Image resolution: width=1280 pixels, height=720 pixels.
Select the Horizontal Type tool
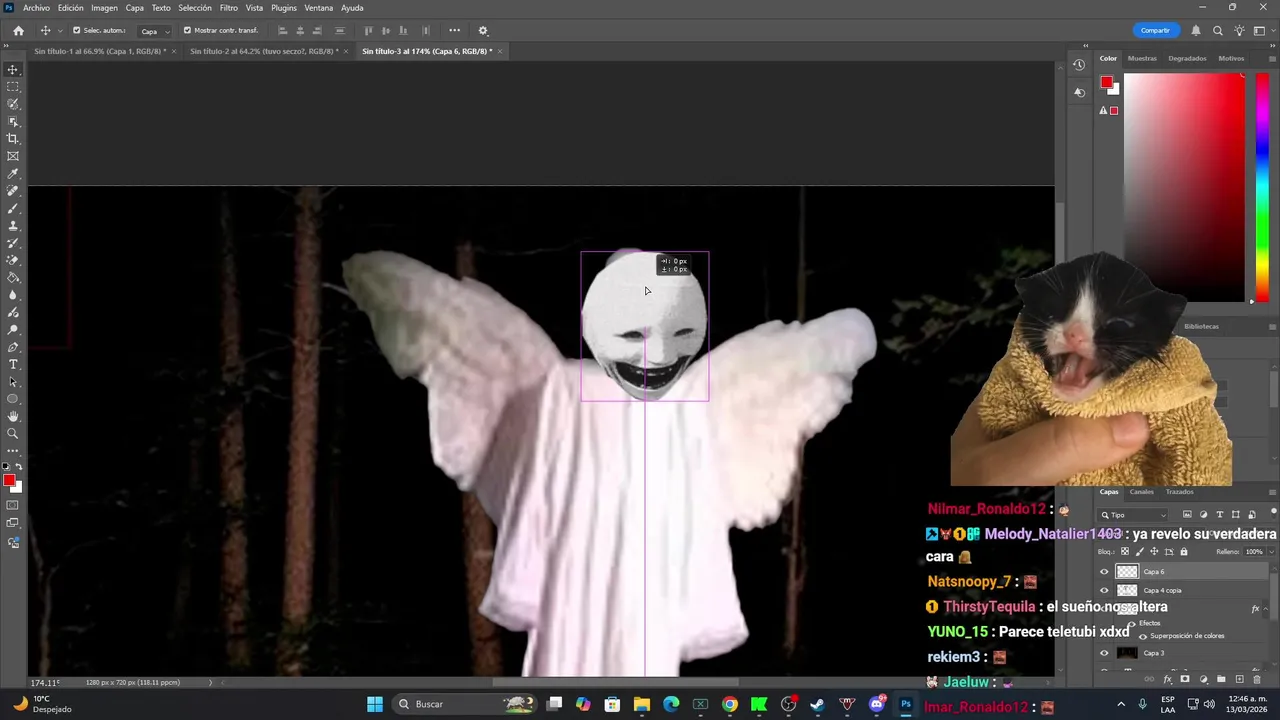coord(13,364)
